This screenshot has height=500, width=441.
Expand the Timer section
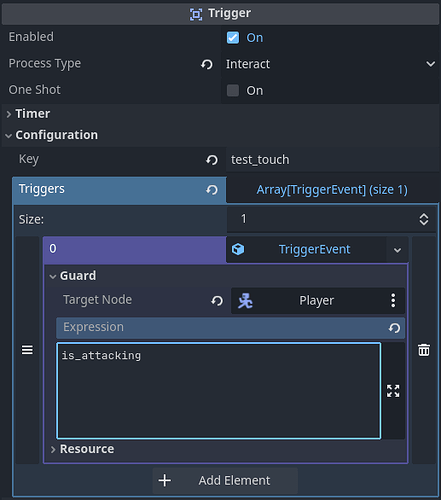click(33, 114)
